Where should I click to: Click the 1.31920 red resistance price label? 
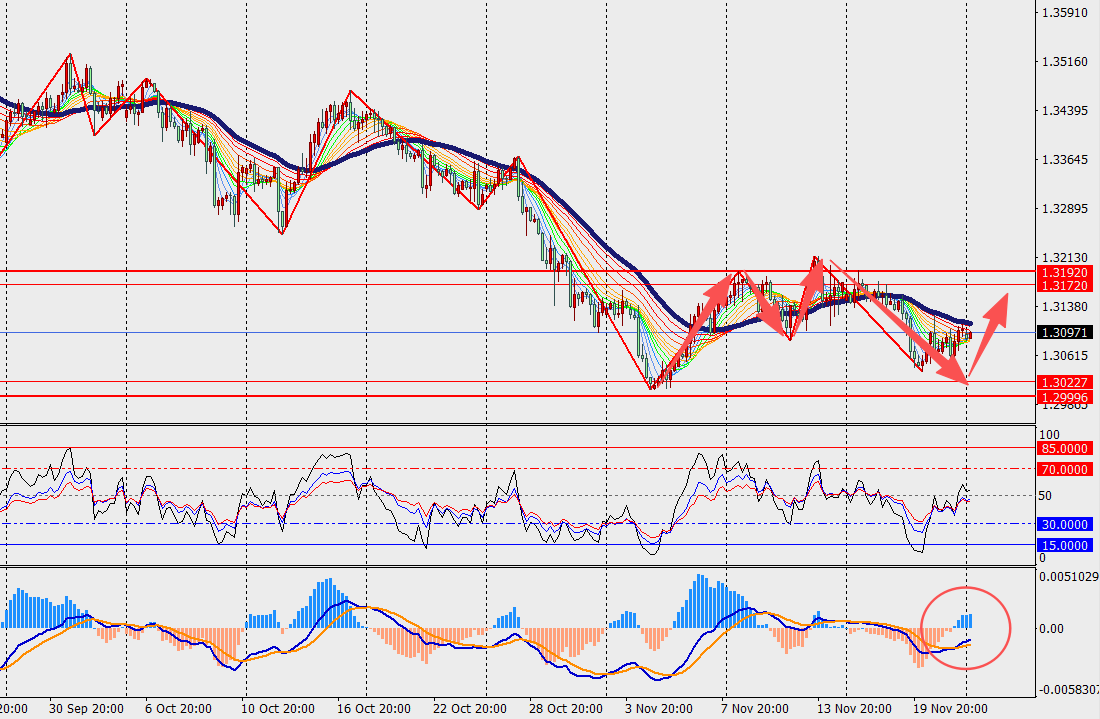(x=1064, y=272)
